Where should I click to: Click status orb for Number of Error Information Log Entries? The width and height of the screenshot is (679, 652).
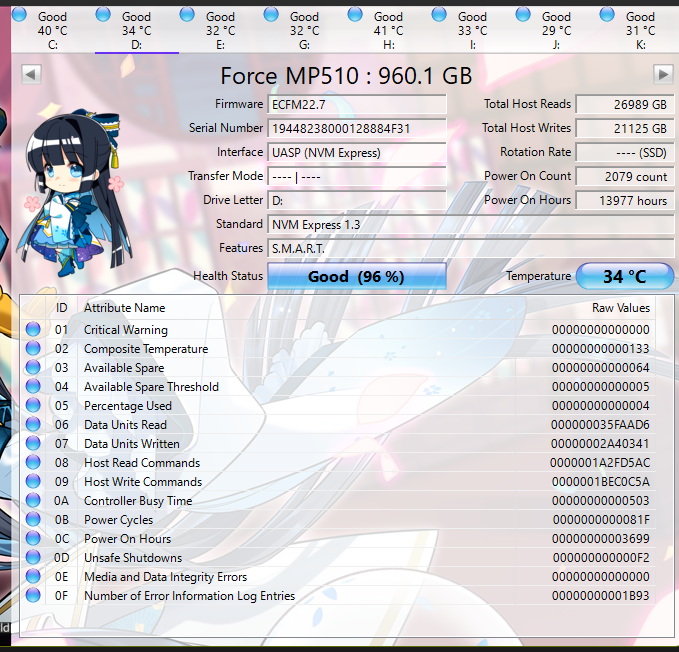coord(33,595)
